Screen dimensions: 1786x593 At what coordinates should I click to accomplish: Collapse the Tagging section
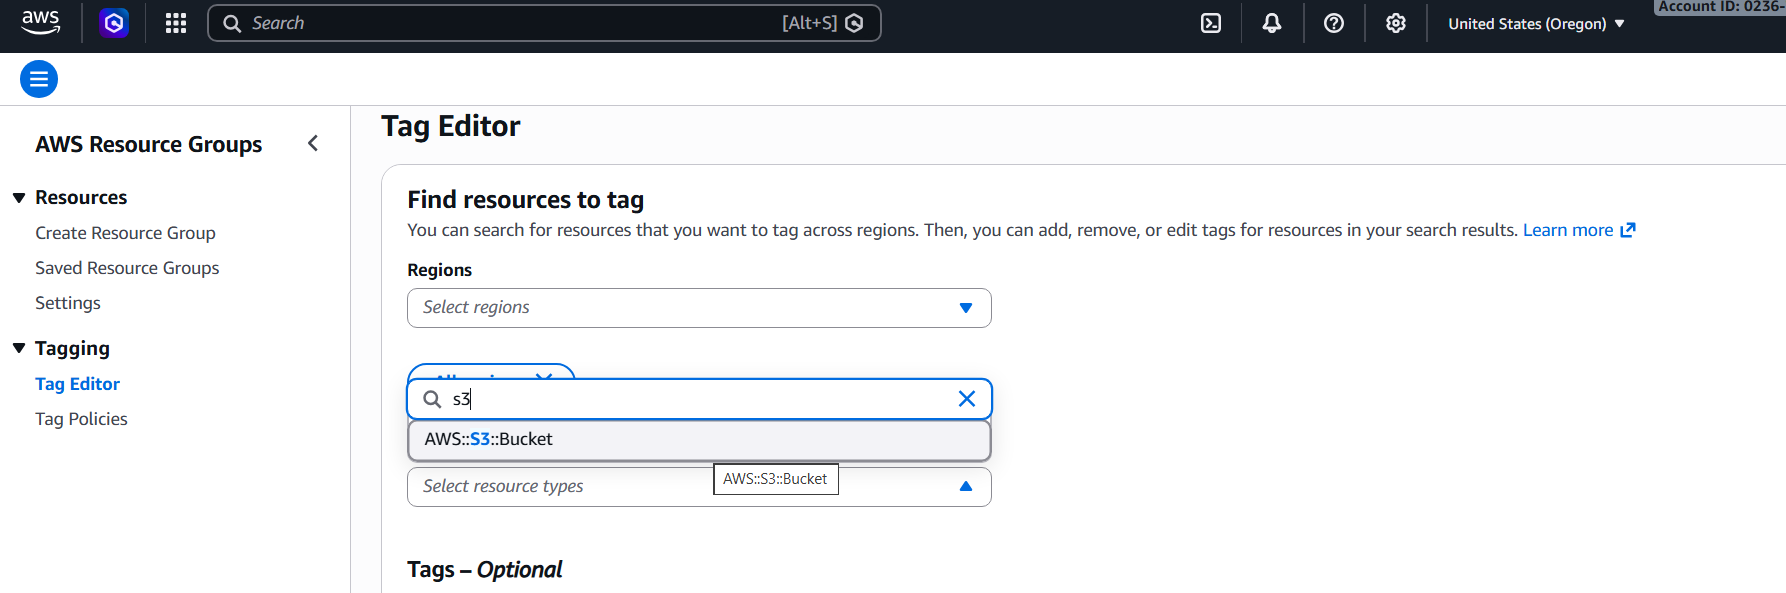coord(19,348)
